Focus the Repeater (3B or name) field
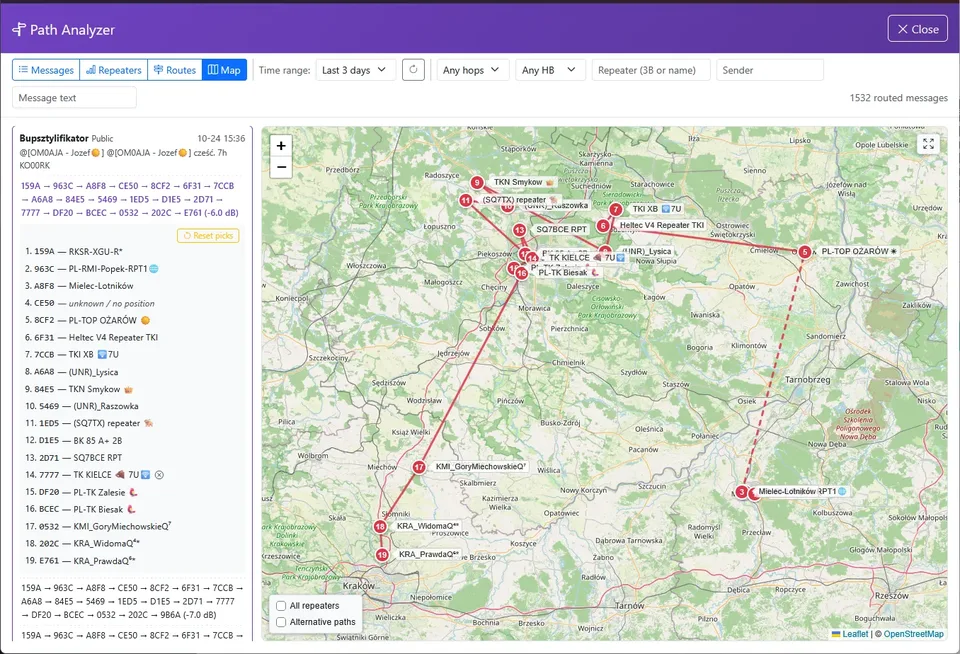 pos(651,70)
